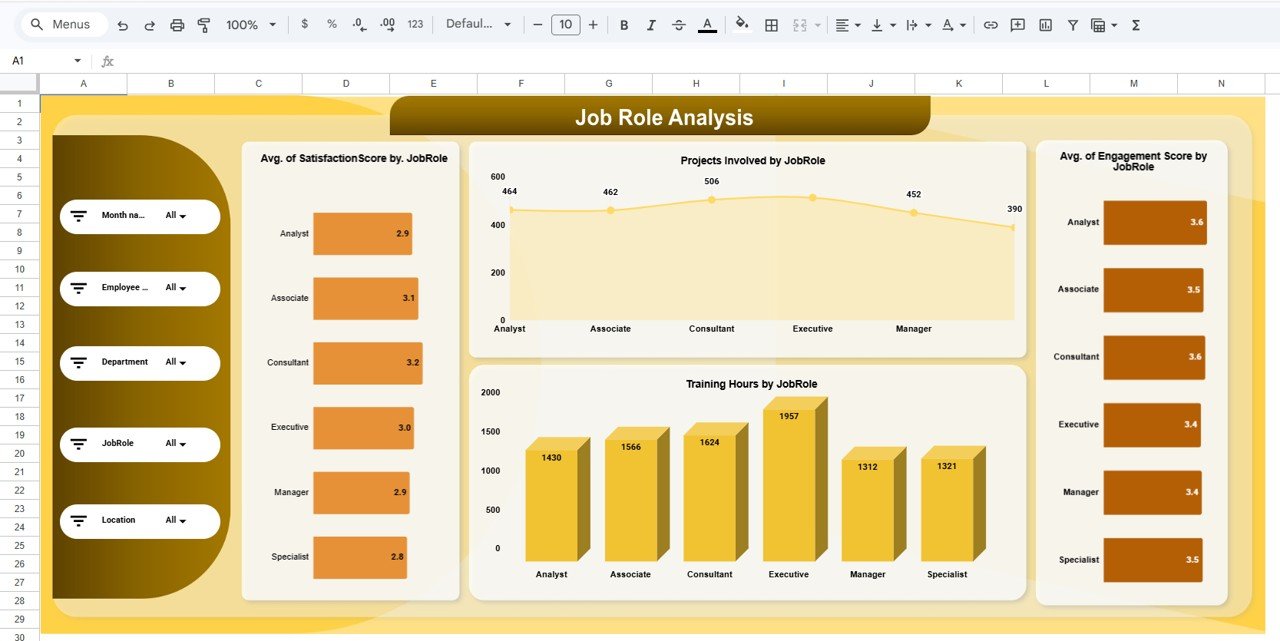Create a filter with the filter icon
This screenshot has width=1280, height=641.
pyautogui.click(x=1071, y=24)
